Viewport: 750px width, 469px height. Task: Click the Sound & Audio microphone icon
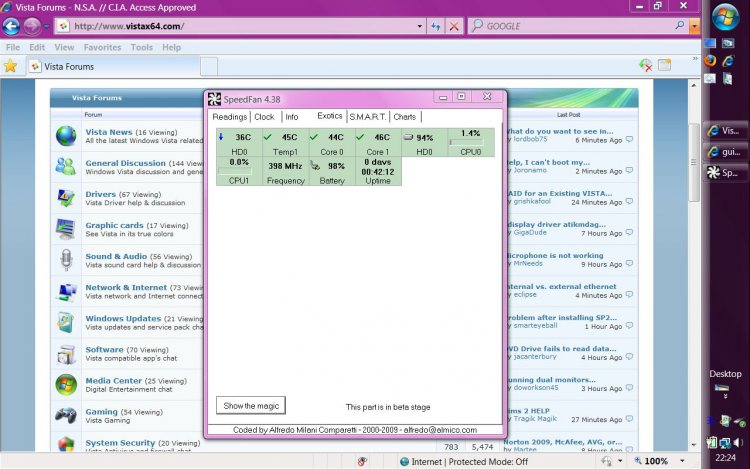(x=66, y=260)
